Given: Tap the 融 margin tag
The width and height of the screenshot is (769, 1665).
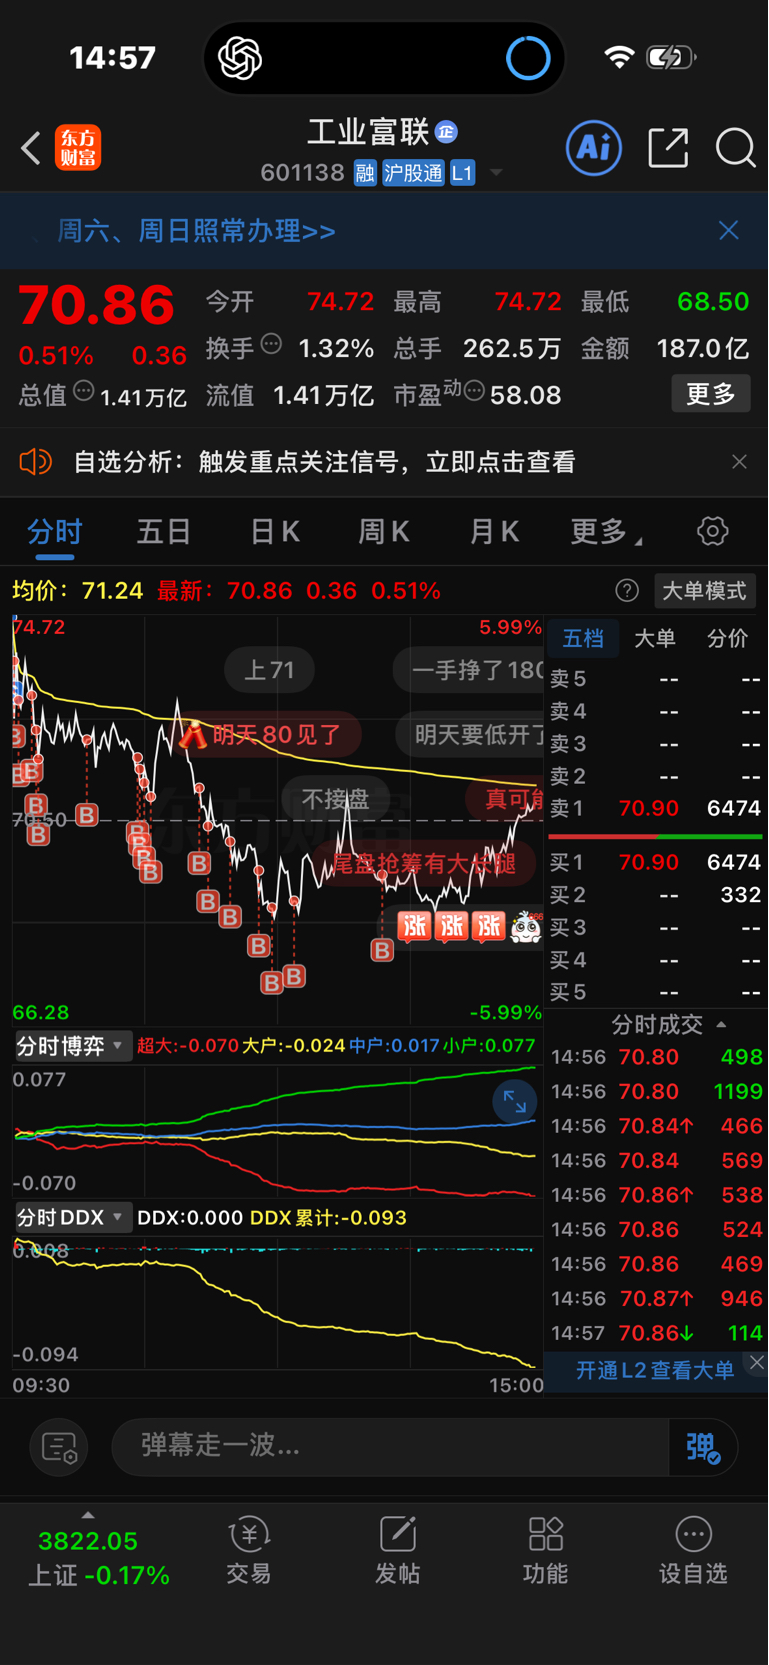Looking at the screenshot, I should pos(365,173).
